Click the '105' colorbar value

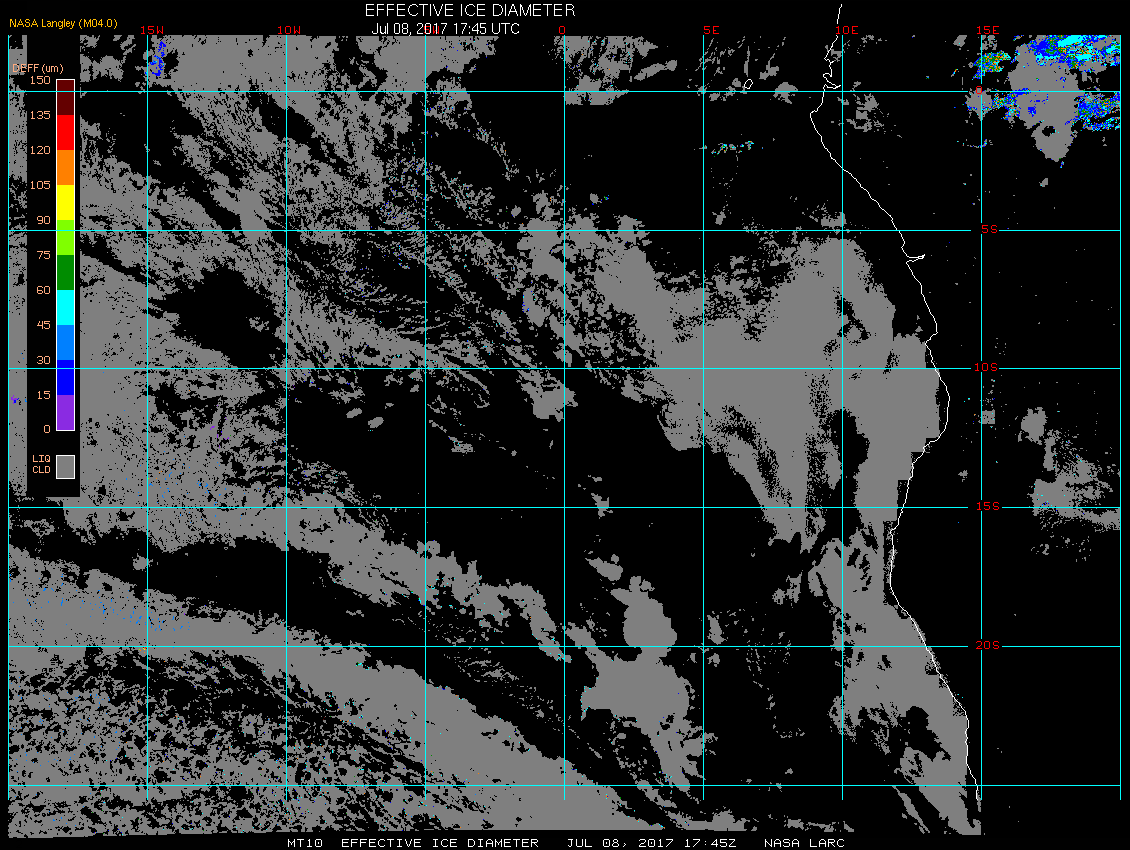coord(40,185)
